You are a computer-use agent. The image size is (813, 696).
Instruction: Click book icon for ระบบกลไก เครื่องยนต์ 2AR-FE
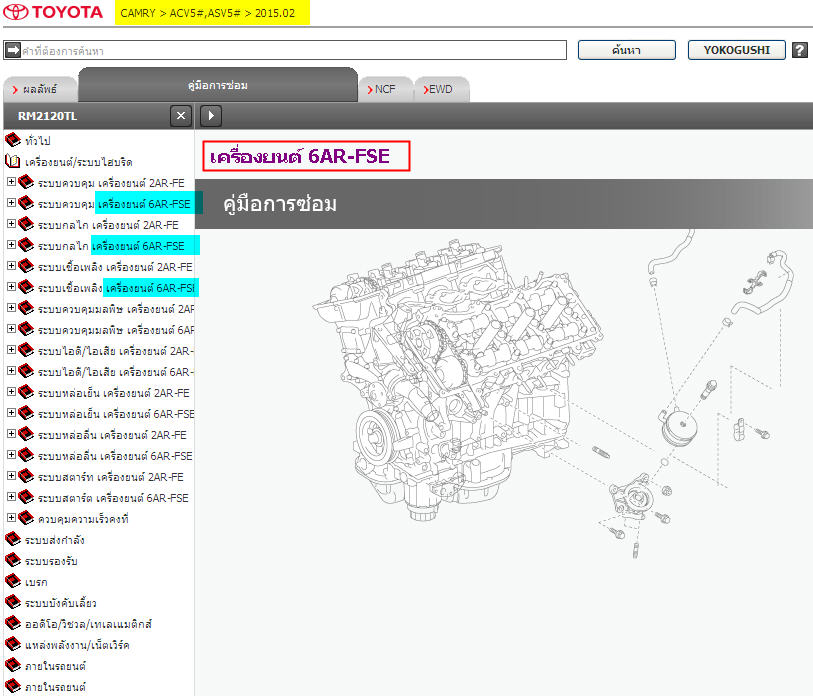tap(26, 224)
